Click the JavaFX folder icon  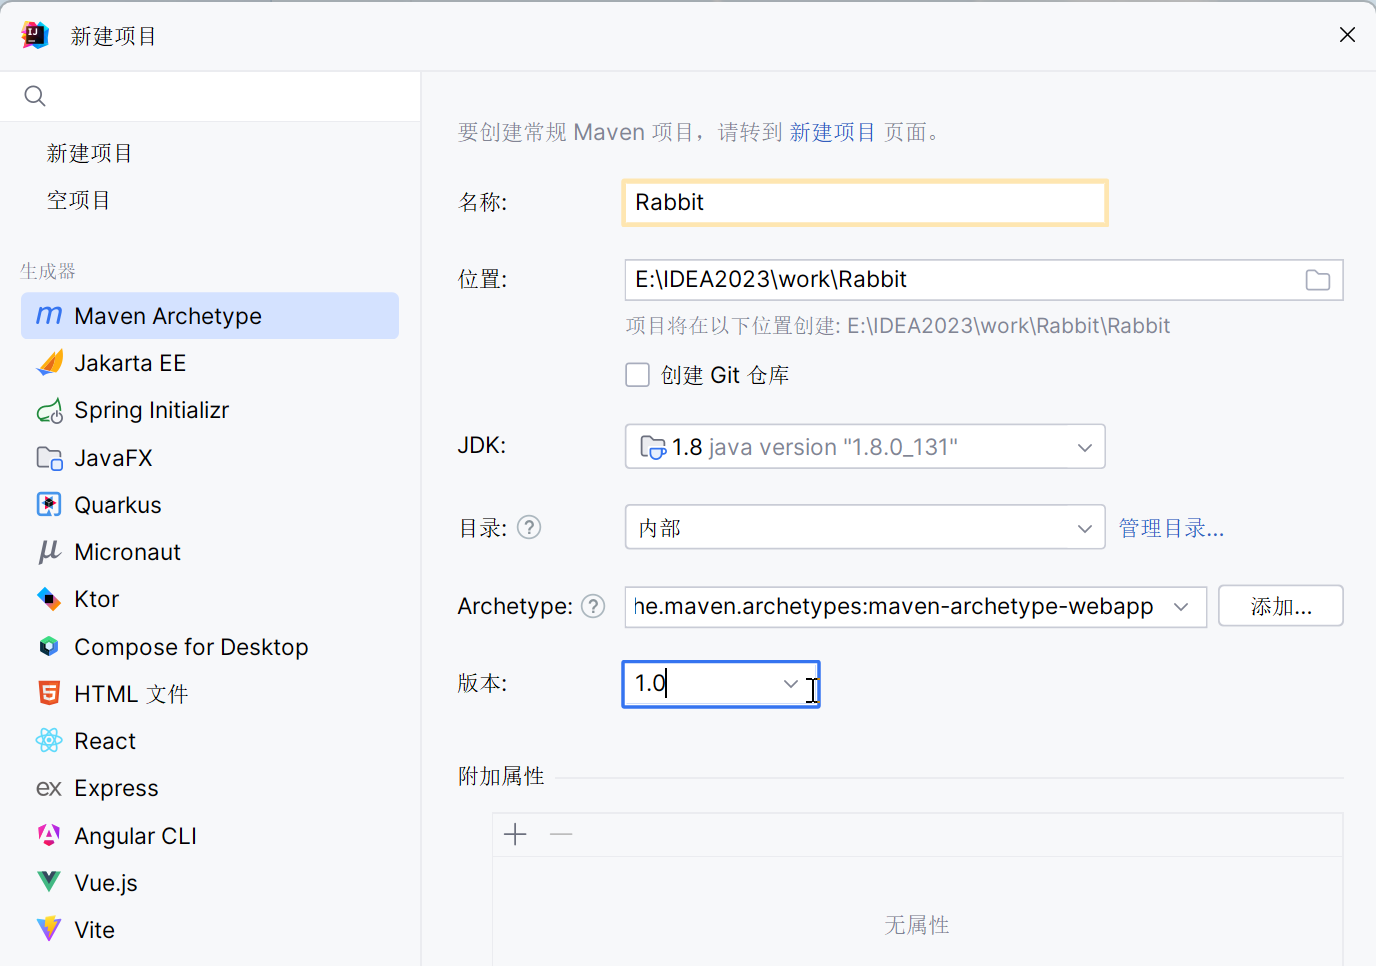click(x=49, y=458)
